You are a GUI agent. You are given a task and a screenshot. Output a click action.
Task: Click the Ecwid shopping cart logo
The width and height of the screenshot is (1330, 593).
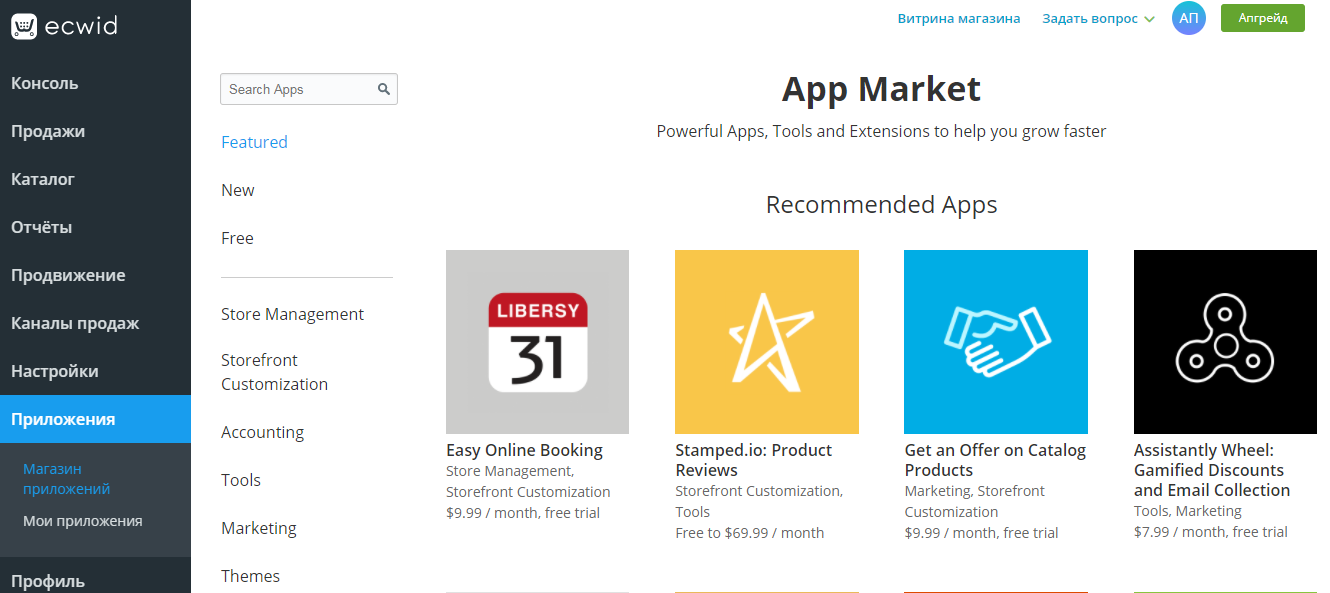point(24,26)
